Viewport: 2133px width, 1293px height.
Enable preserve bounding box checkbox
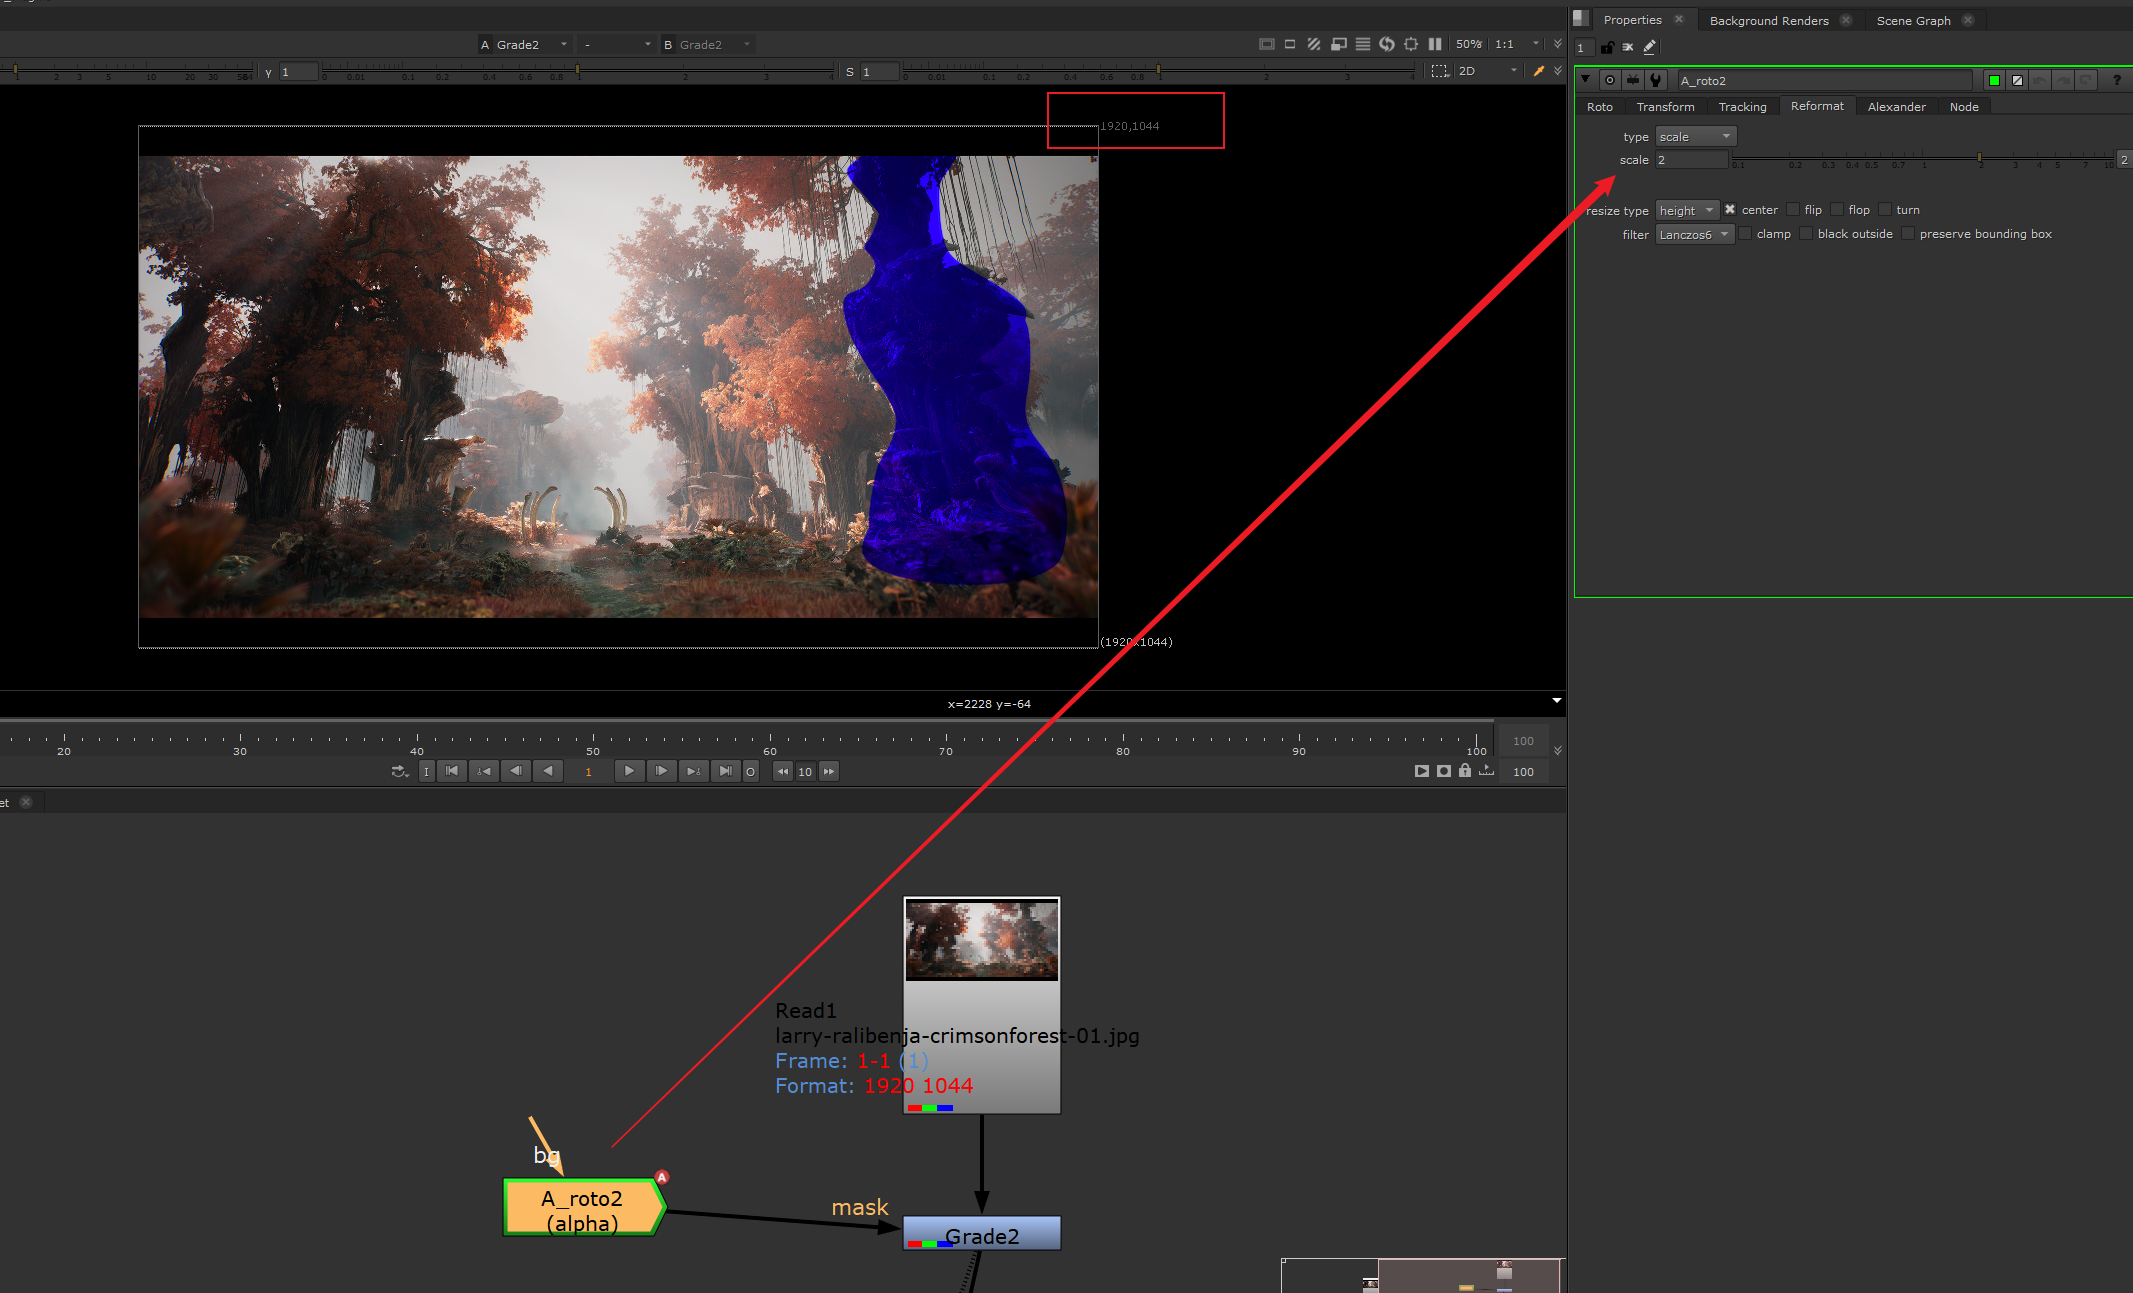tap(1908, 234)
